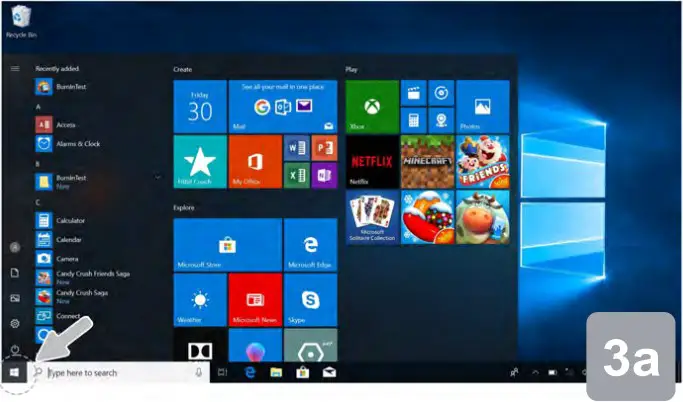Open the Microsoft Edge tile
Image resolution: width=683 pixels, height=402 pixels.
click(310, 245)
